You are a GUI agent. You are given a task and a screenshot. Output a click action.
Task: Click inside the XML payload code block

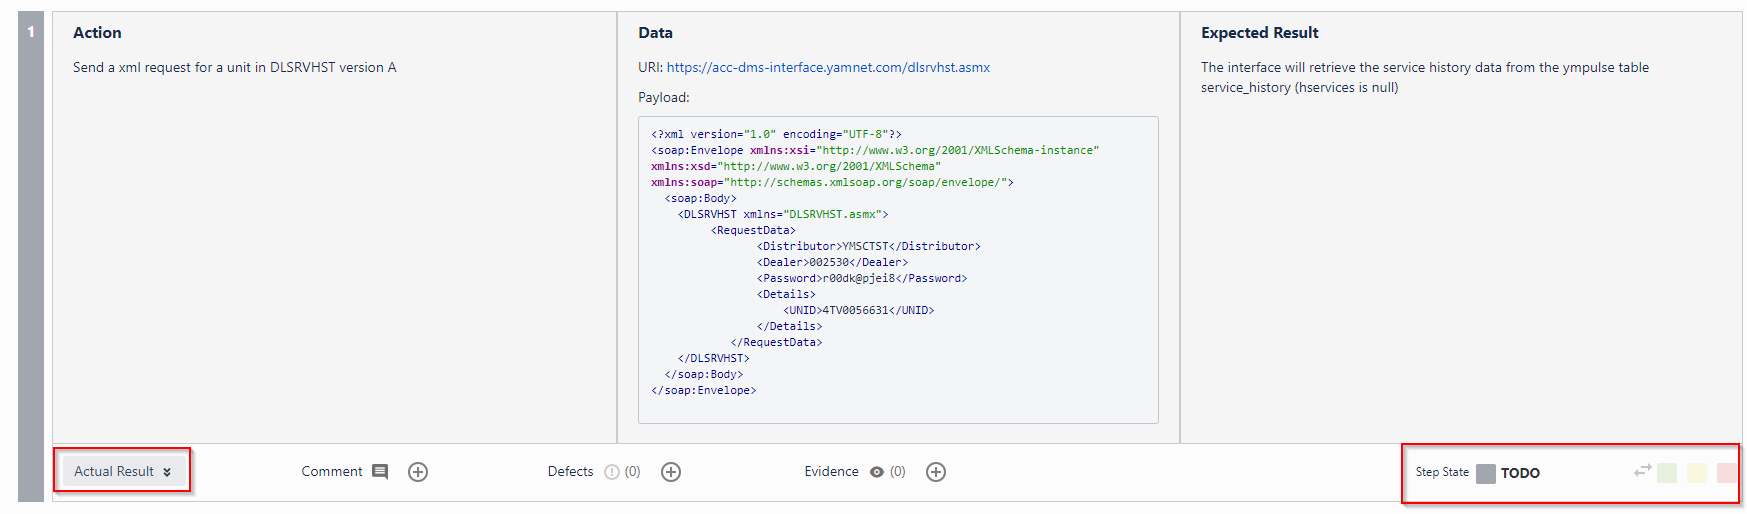[898, 270]
